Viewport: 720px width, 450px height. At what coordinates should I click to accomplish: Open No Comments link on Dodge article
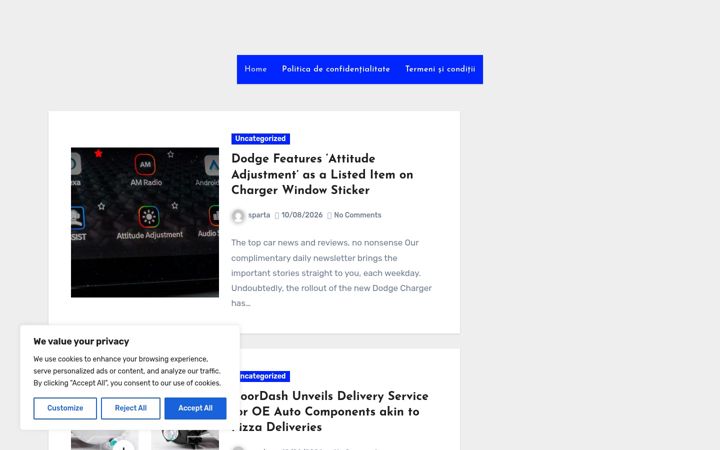pos(357,215)
